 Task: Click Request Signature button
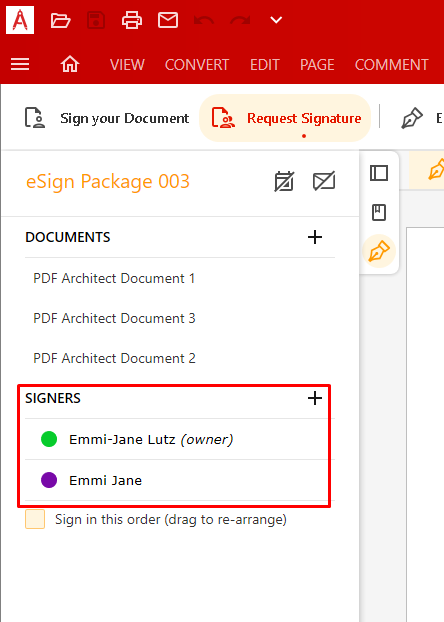tap(285, 118)
